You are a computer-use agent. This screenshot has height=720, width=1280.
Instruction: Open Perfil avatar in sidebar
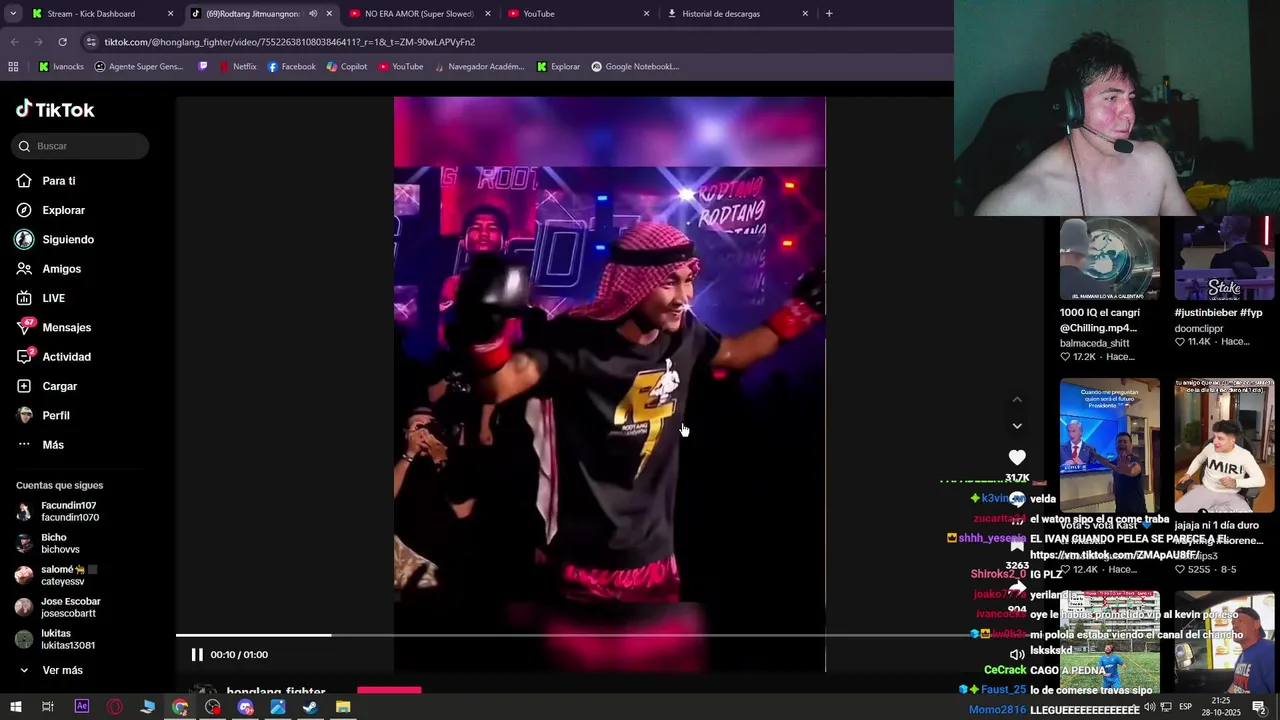pyautogui.click(x=24, y=415)
